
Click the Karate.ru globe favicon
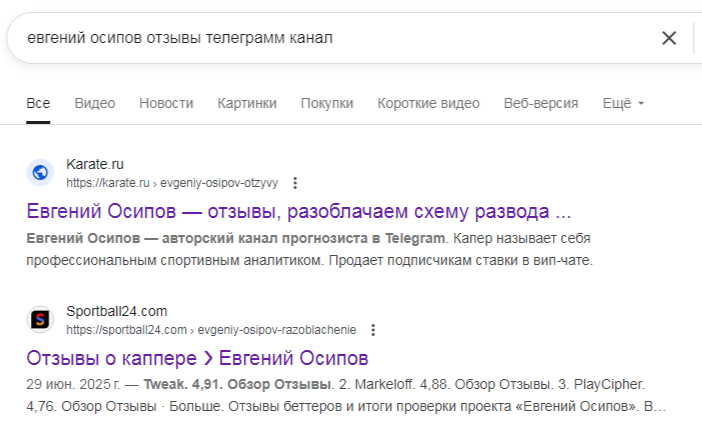40,172
